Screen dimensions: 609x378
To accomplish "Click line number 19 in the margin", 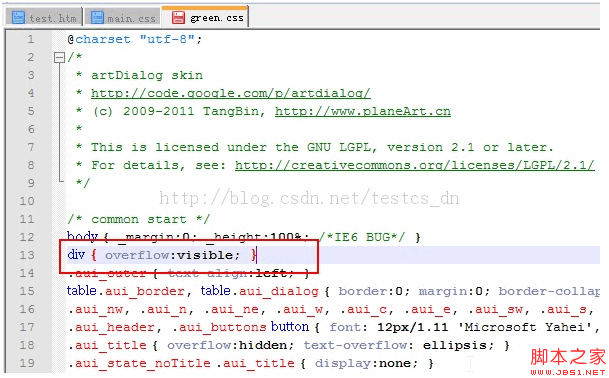I will pos(27,363).
